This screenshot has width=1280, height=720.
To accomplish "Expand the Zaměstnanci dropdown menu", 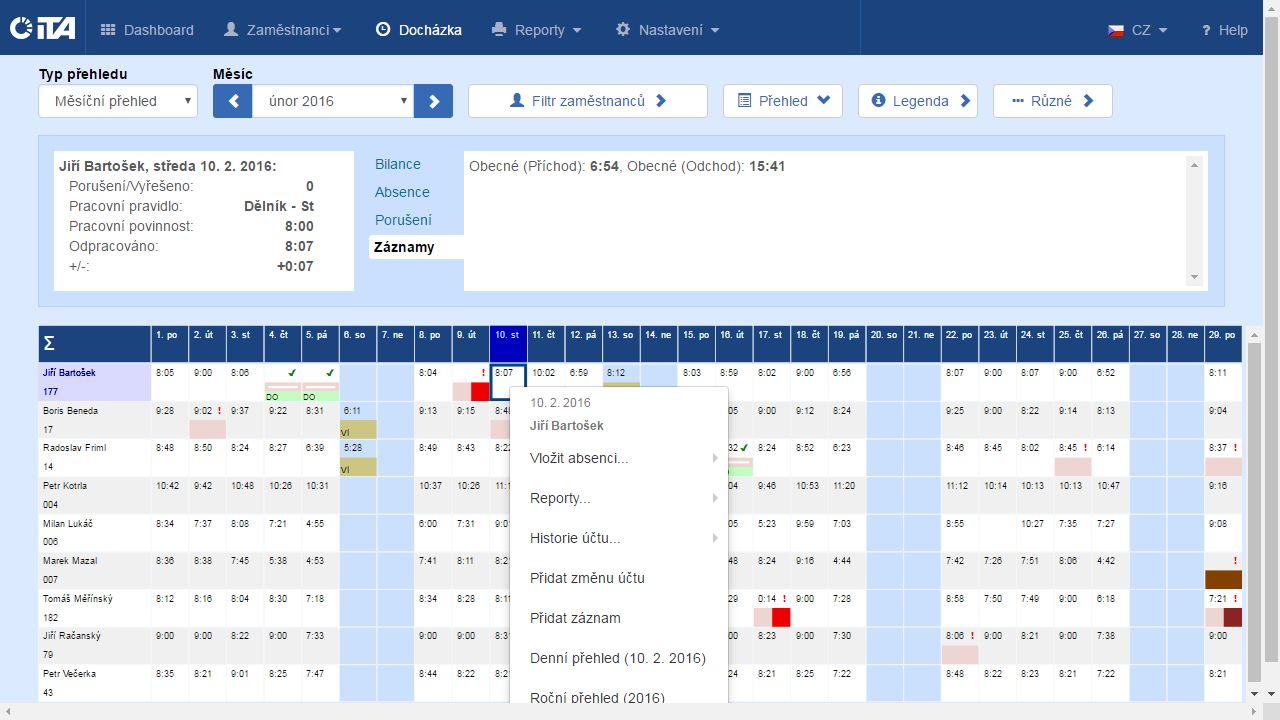I will (282, 30).
